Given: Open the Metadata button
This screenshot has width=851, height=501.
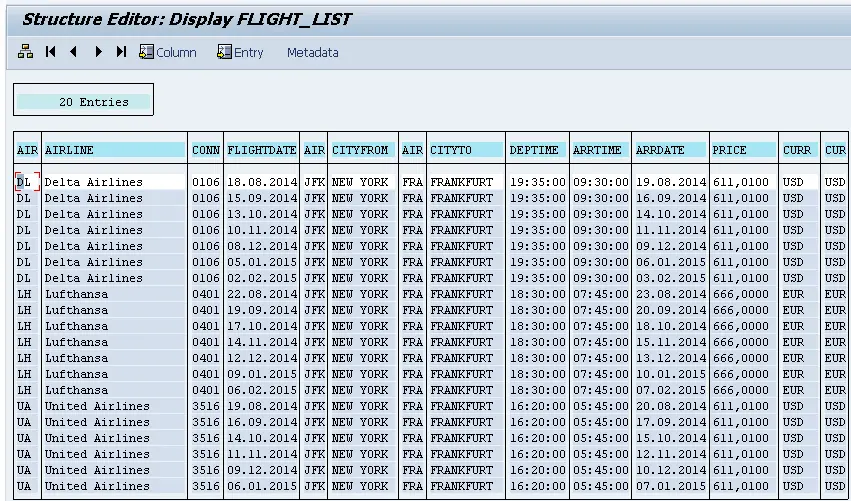Looking at the screenshot, I should tap(313, 53).
